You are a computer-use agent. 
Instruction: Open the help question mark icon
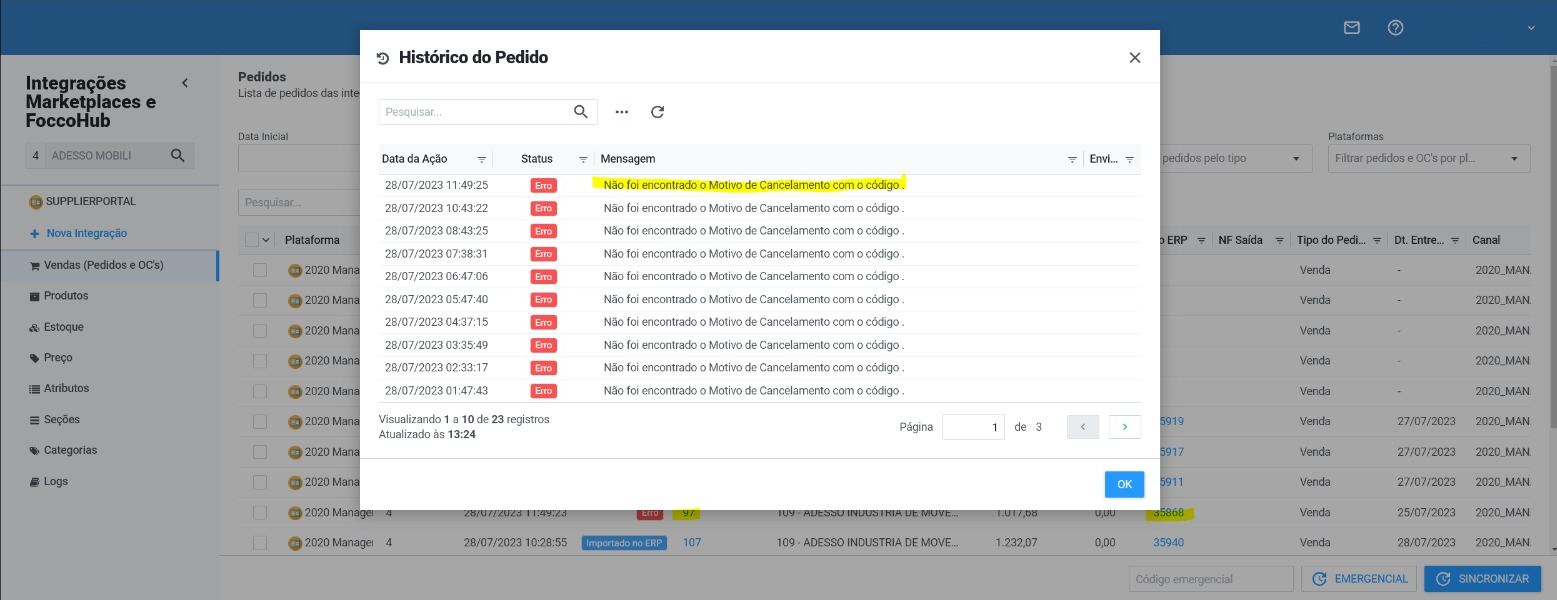click(x=1396, y=28)
